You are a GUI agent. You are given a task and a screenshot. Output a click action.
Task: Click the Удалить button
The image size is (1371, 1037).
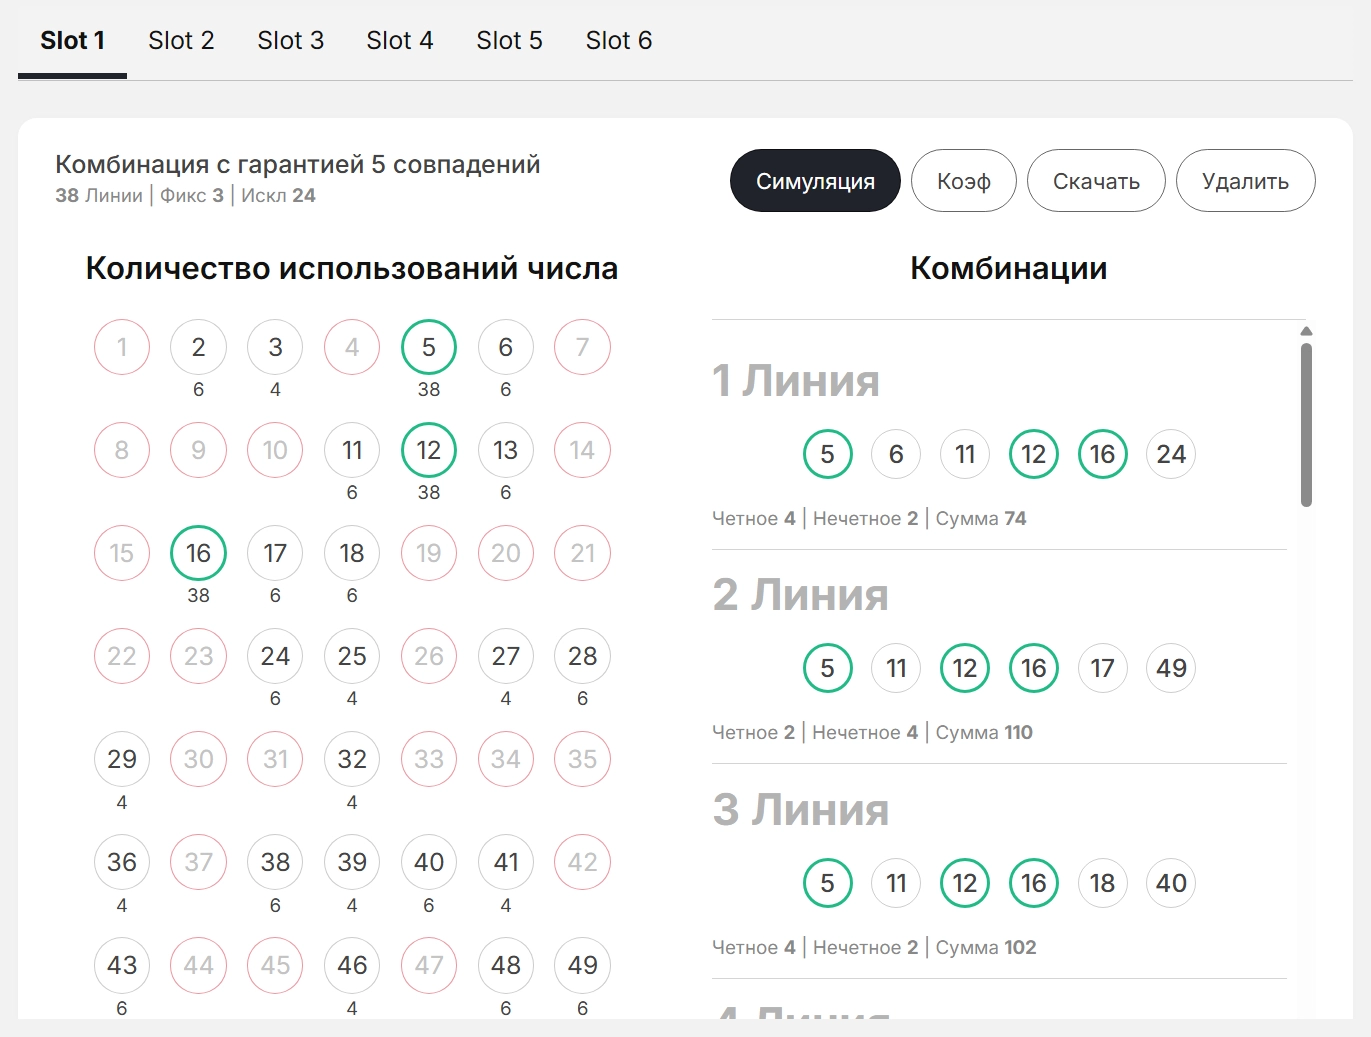(1244, 181)
